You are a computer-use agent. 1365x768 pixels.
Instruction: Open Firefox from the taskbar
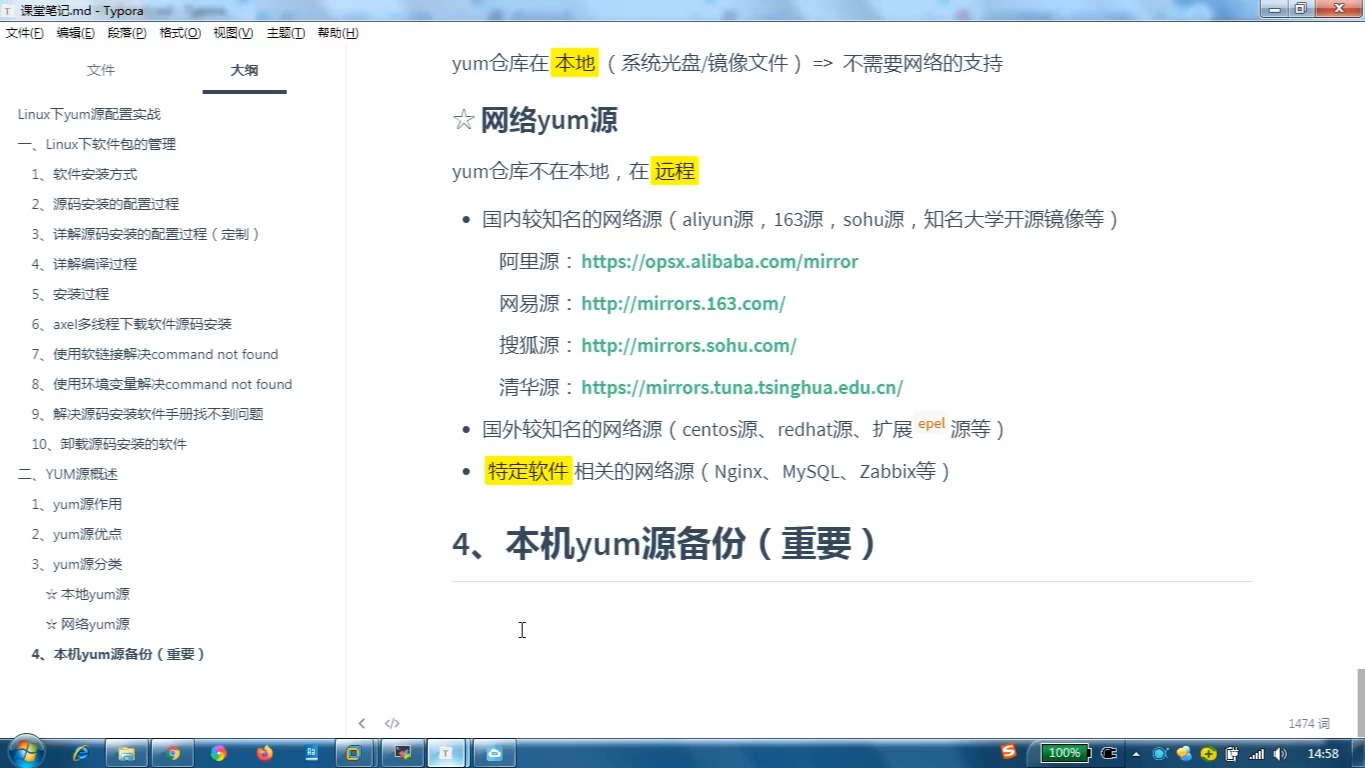tap(264, 753)
